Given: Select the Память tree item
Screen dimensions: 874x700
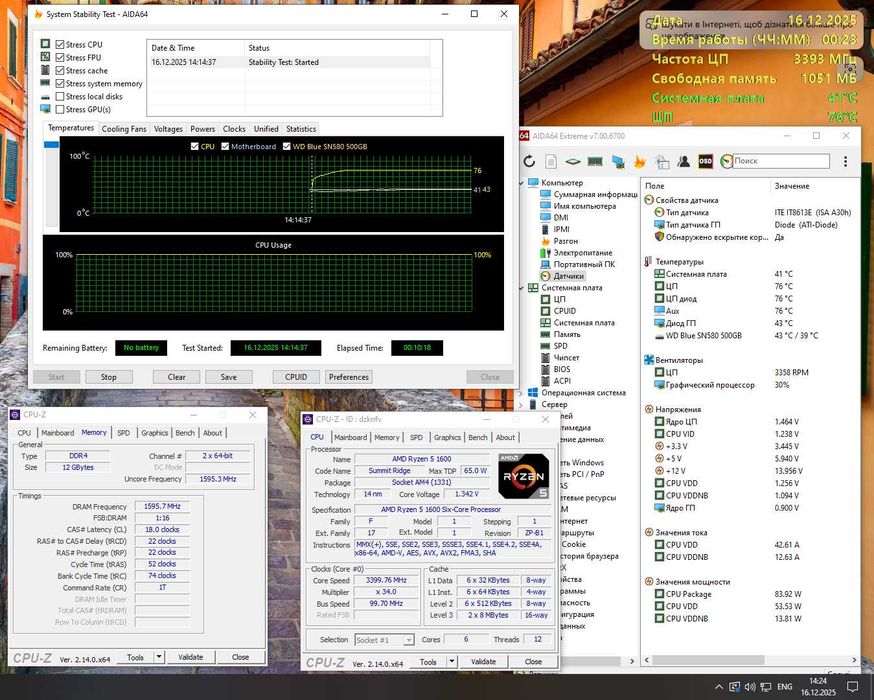Looking at the screenshot, I should (x=567, y=334).
